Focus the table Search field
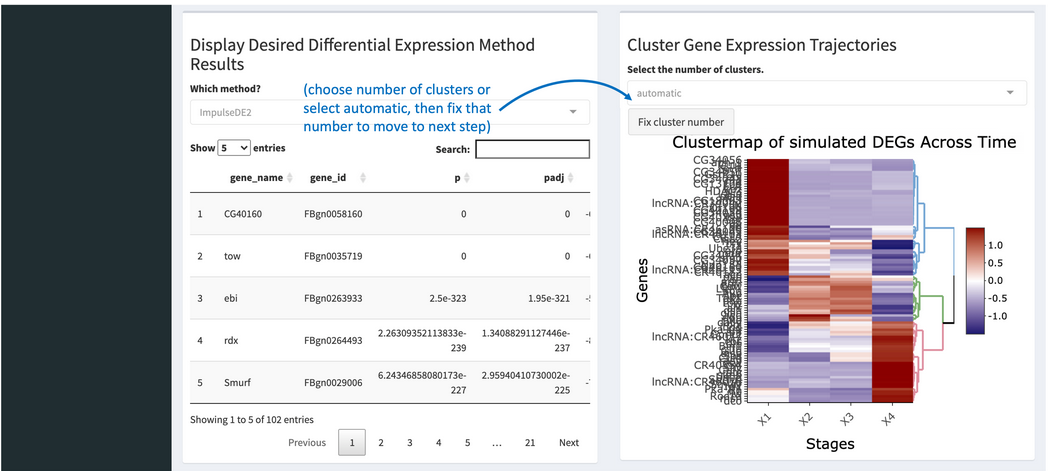This screenshot has height=471, width=1048. [x=532, y=149]
